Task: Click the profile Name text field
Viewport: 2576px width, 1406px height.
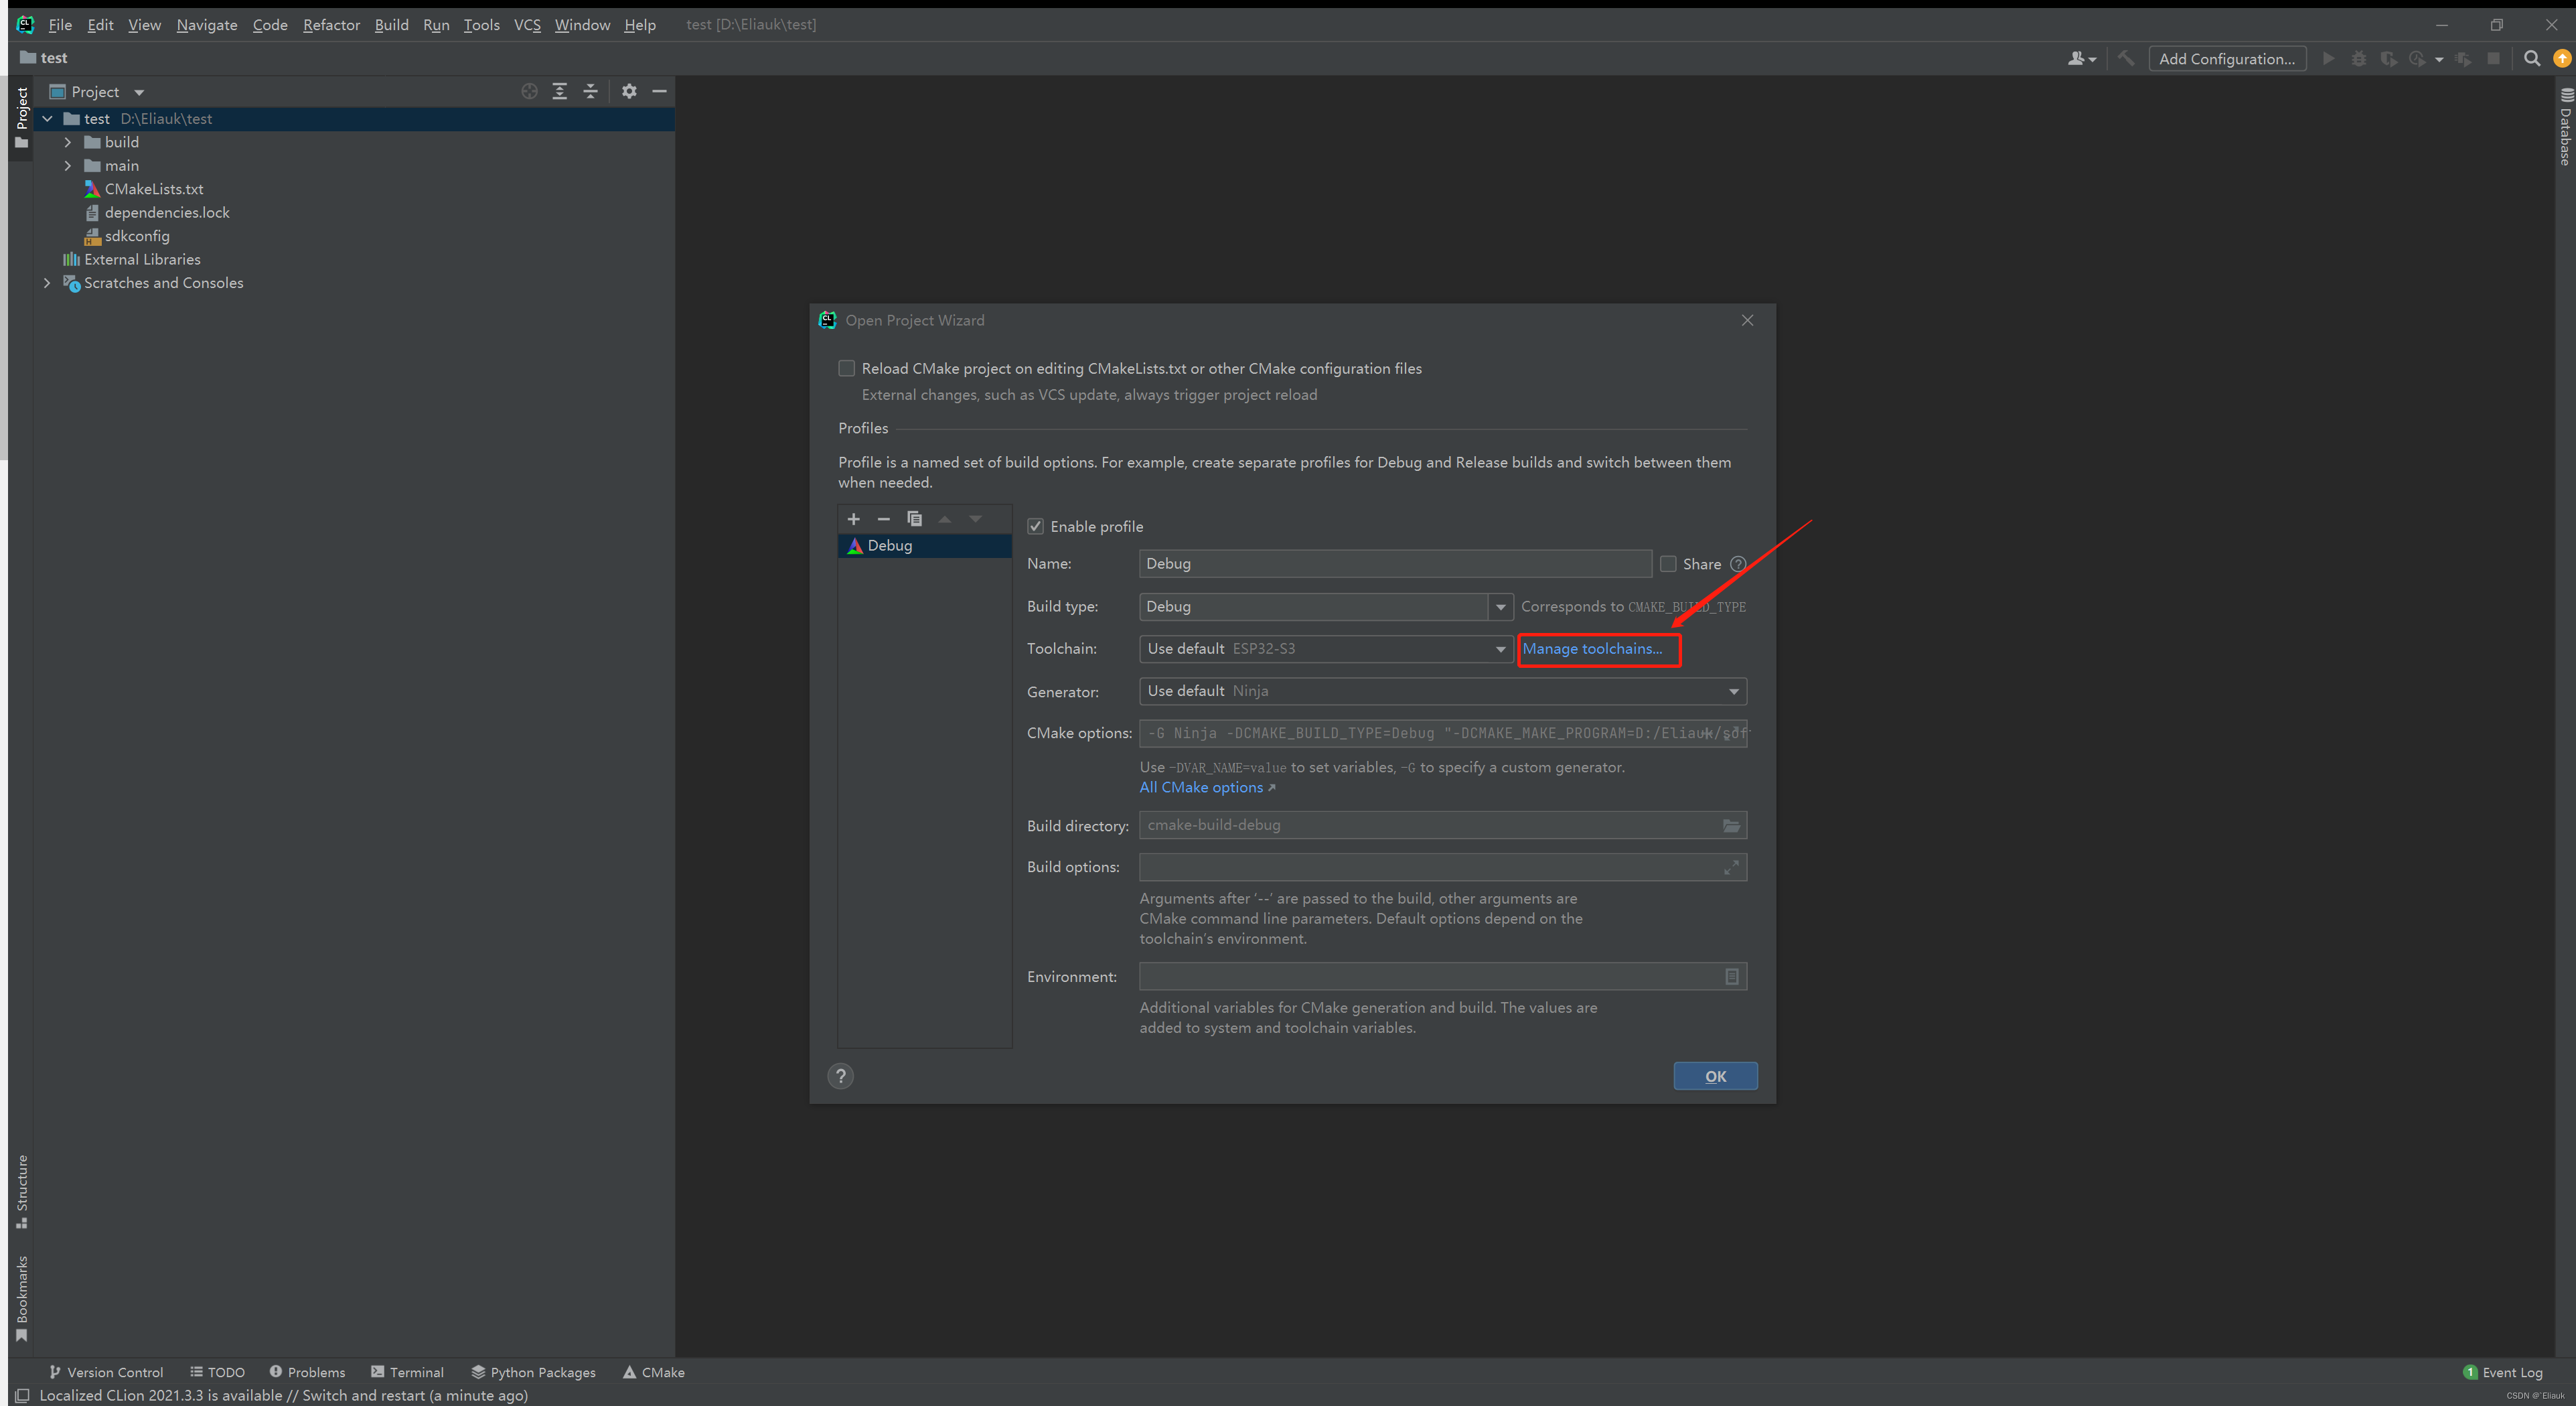Action: (1394, 563)
